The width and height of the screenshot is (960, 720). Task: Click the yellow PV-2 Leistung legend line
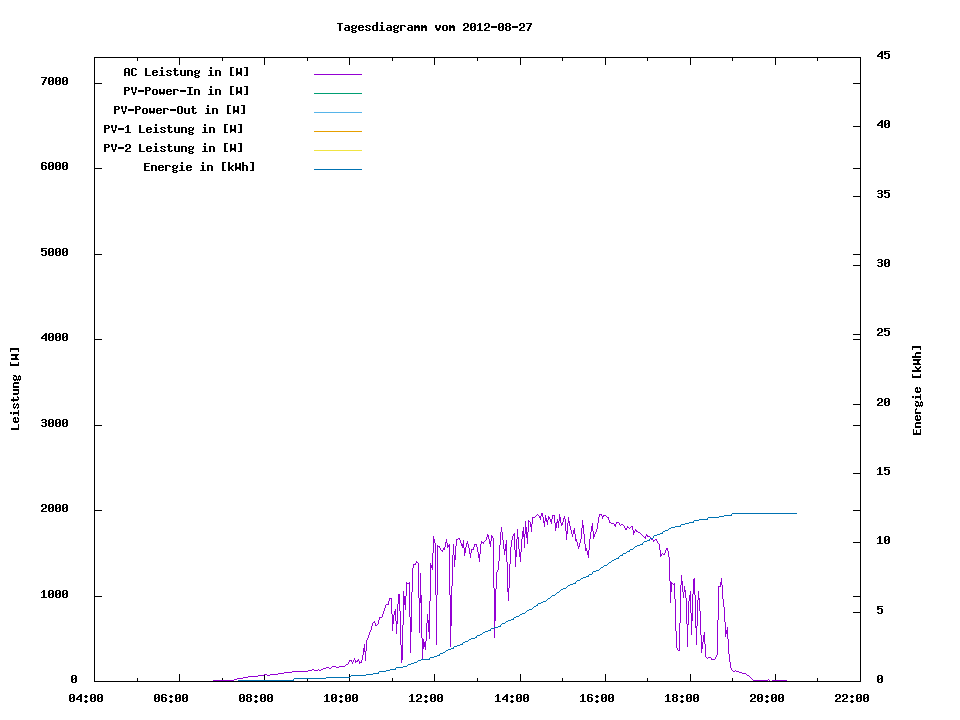coord(337,150)
